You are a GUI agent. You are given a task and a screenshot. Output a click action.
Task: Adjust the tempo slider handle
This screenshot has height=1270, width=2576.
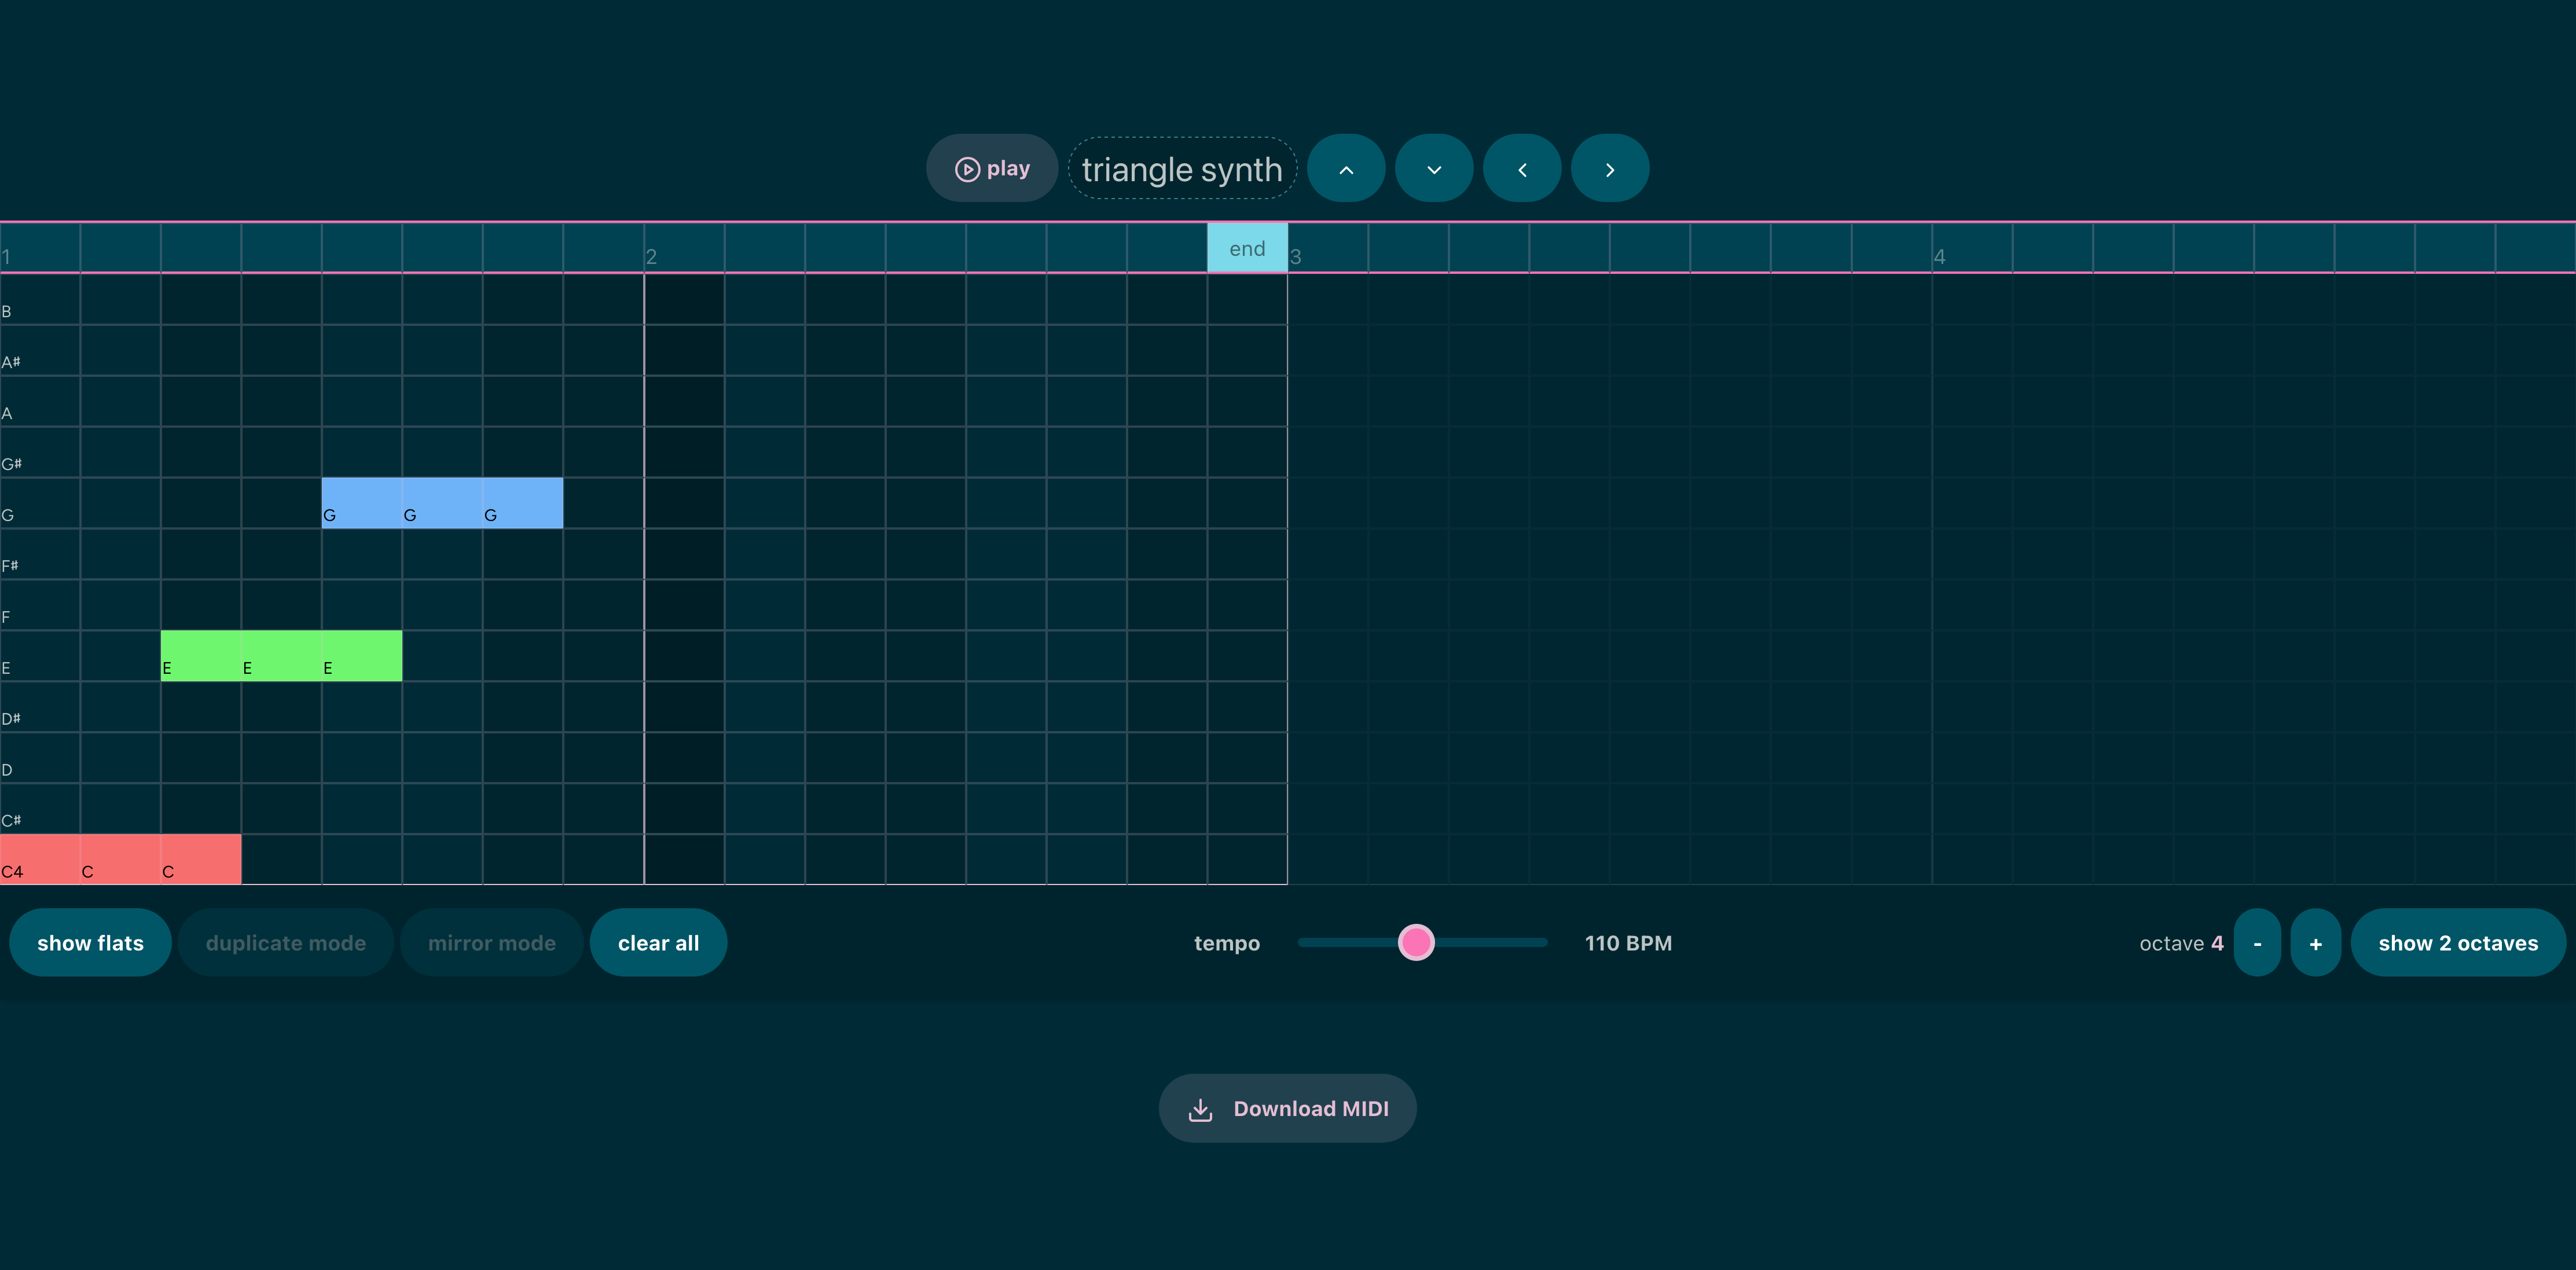1416,943
